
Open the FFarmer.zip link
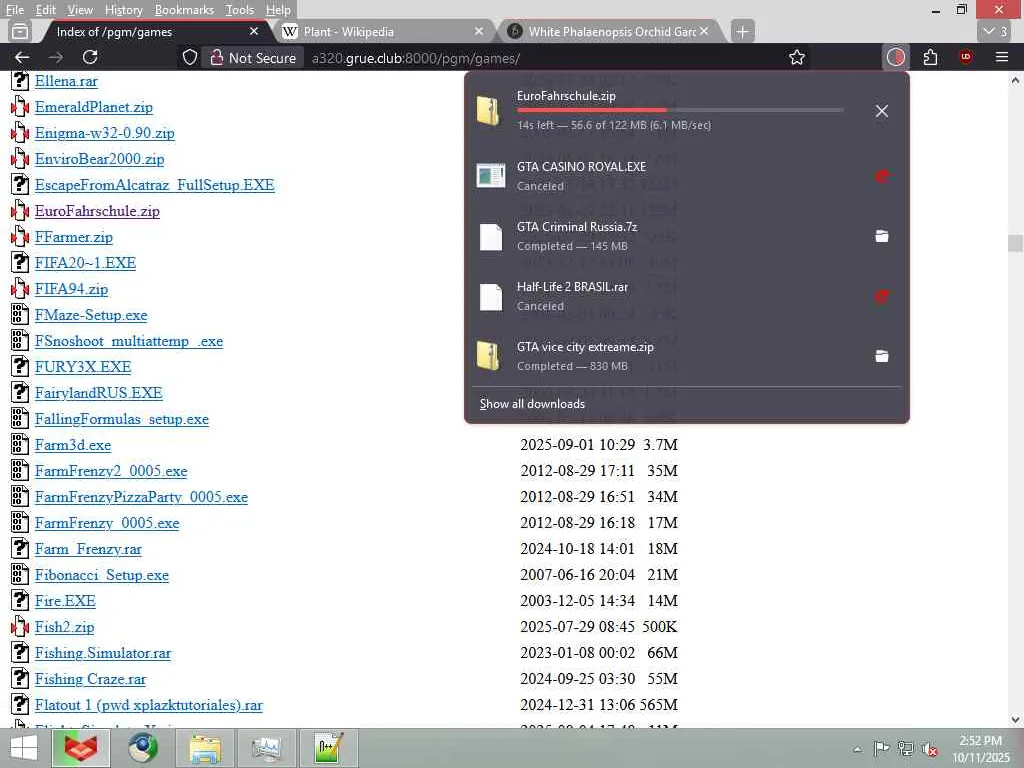[x=74, y=237]
